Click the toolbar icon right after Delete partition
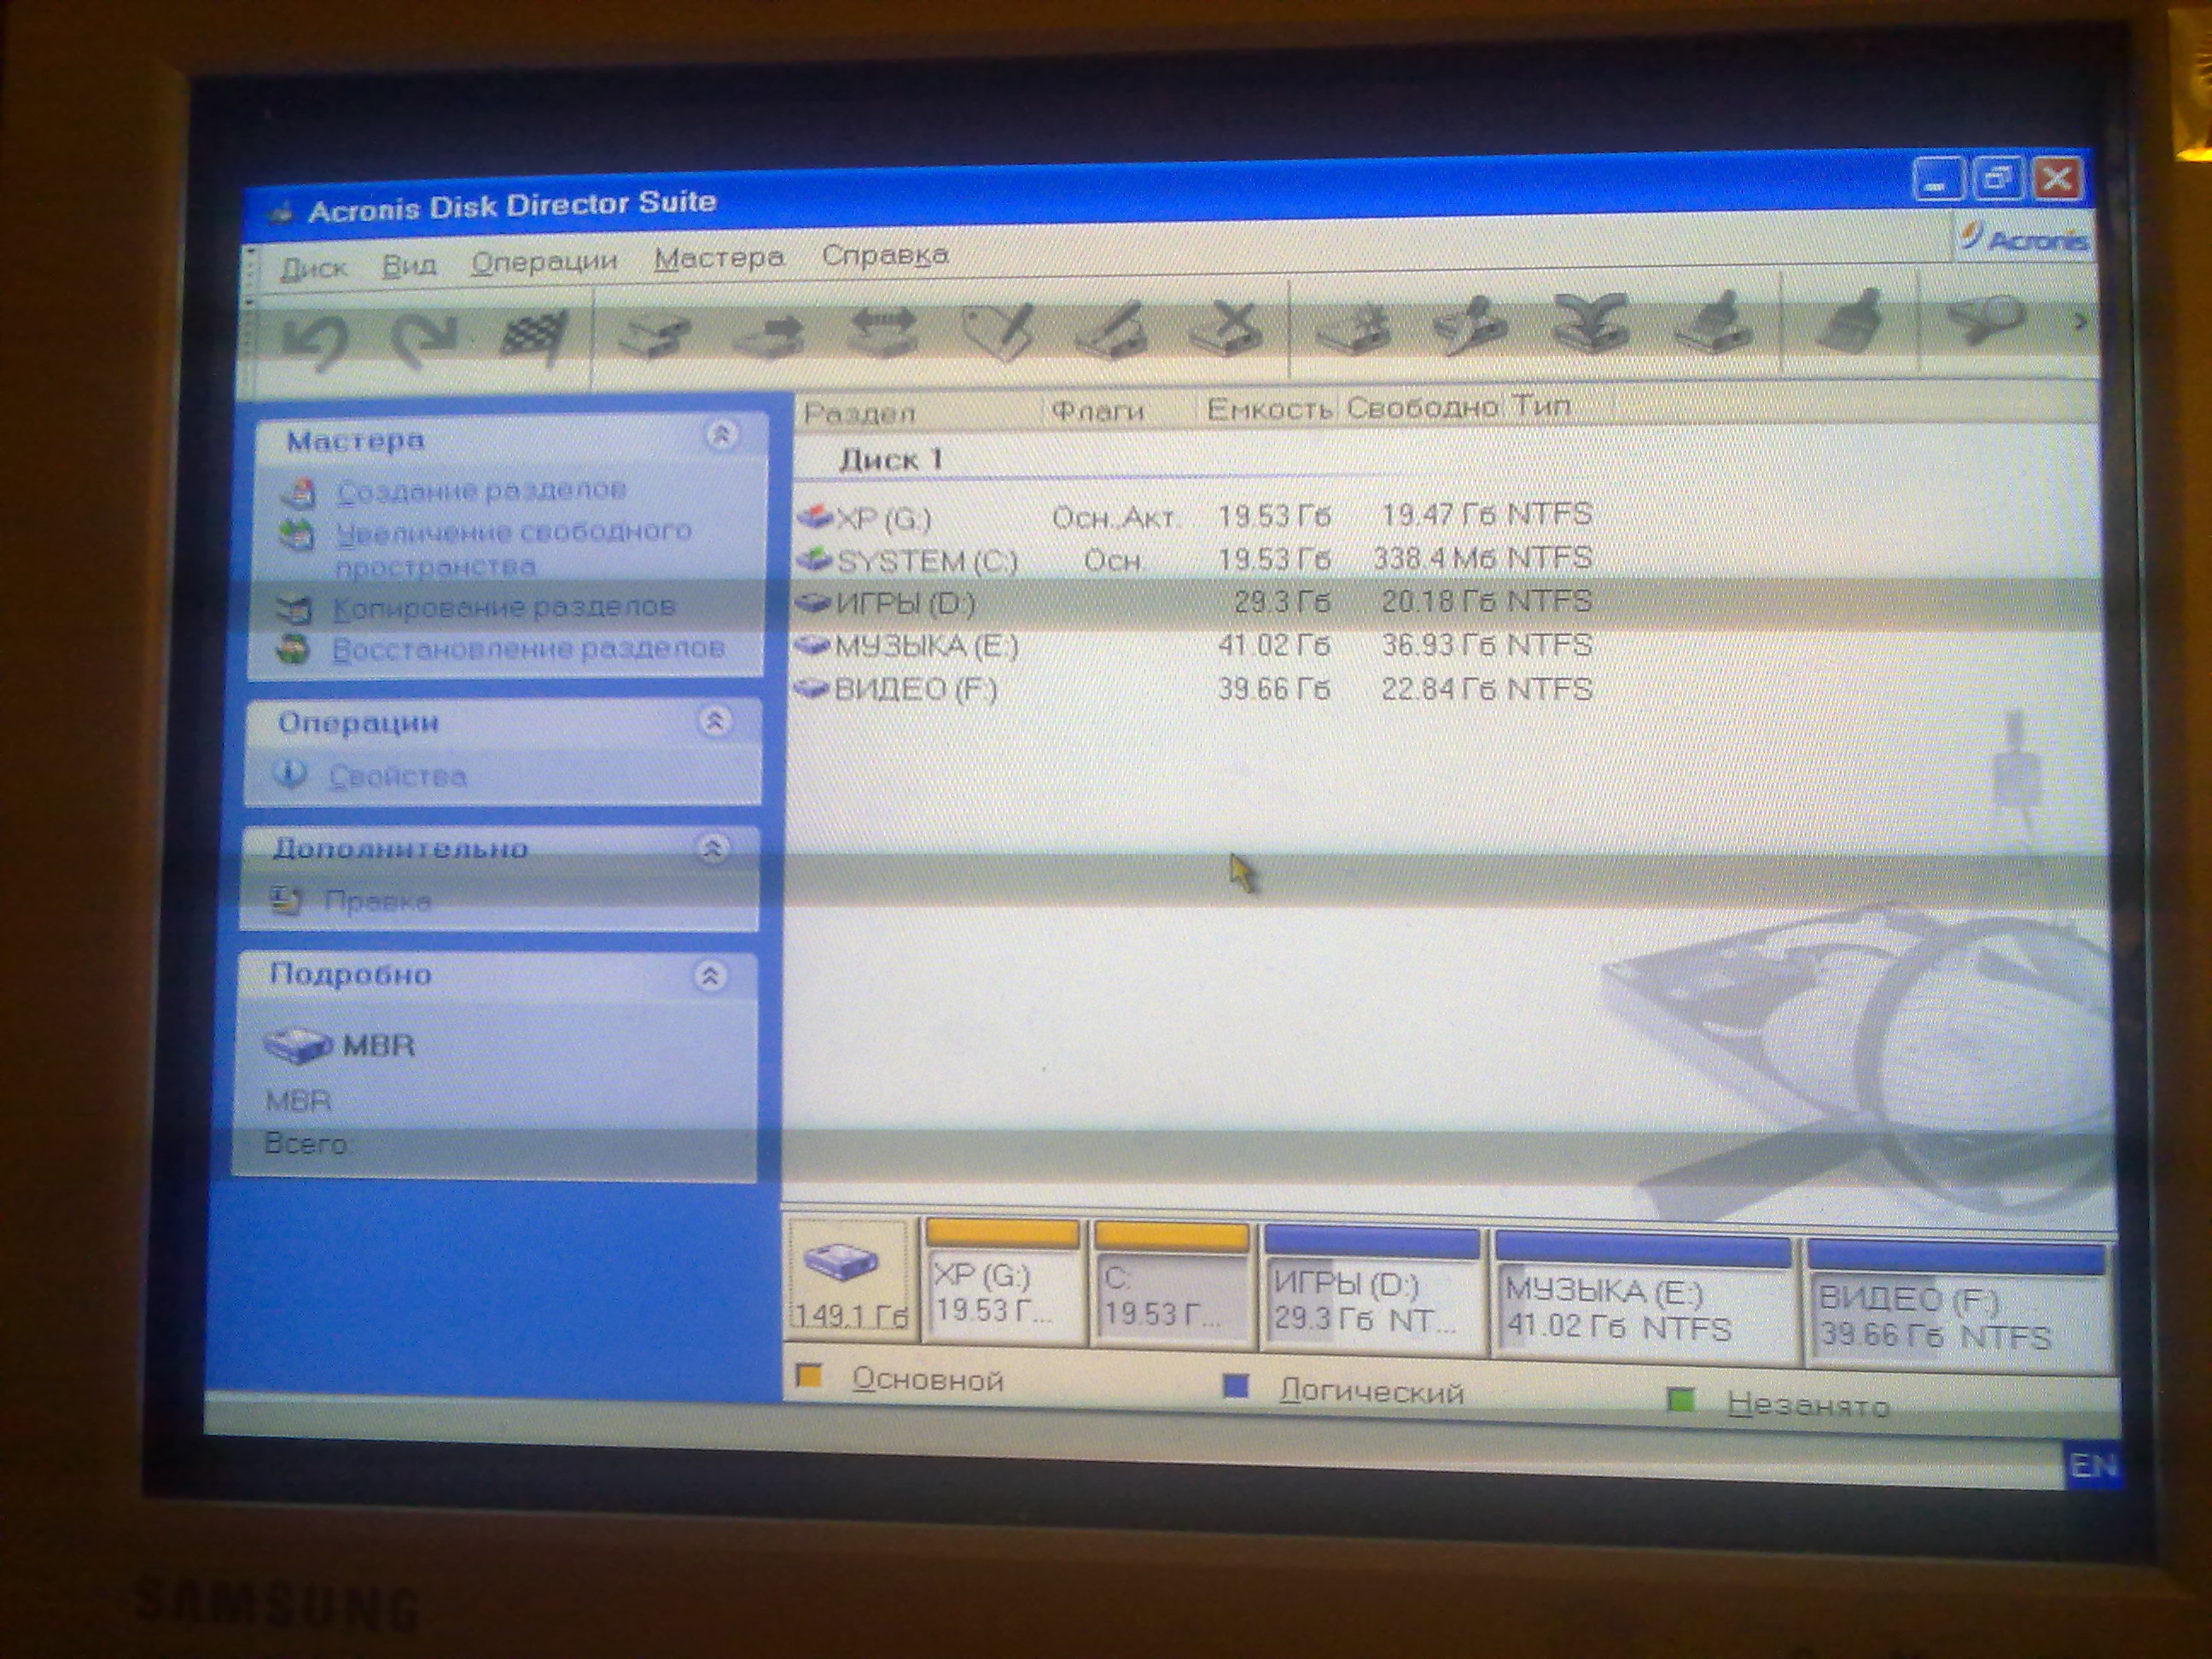 1353,325
